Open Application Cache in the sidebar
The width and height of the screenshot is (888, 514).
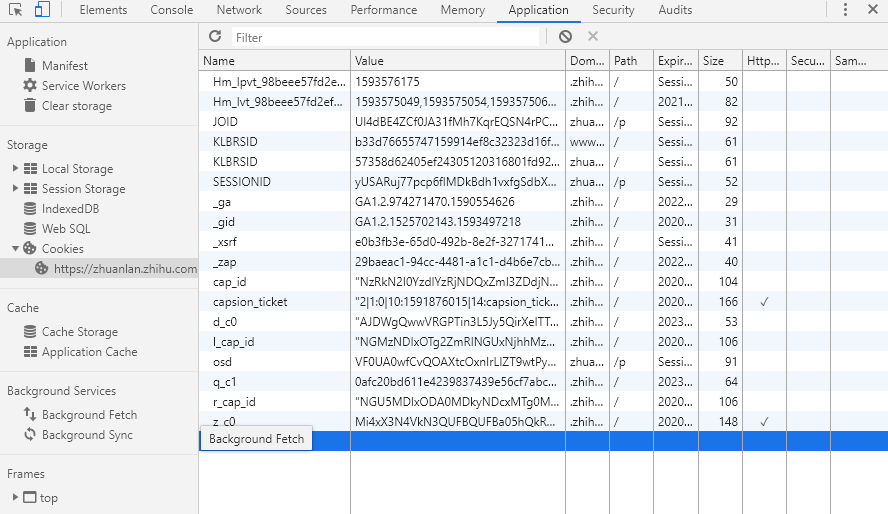click(89, 352)
